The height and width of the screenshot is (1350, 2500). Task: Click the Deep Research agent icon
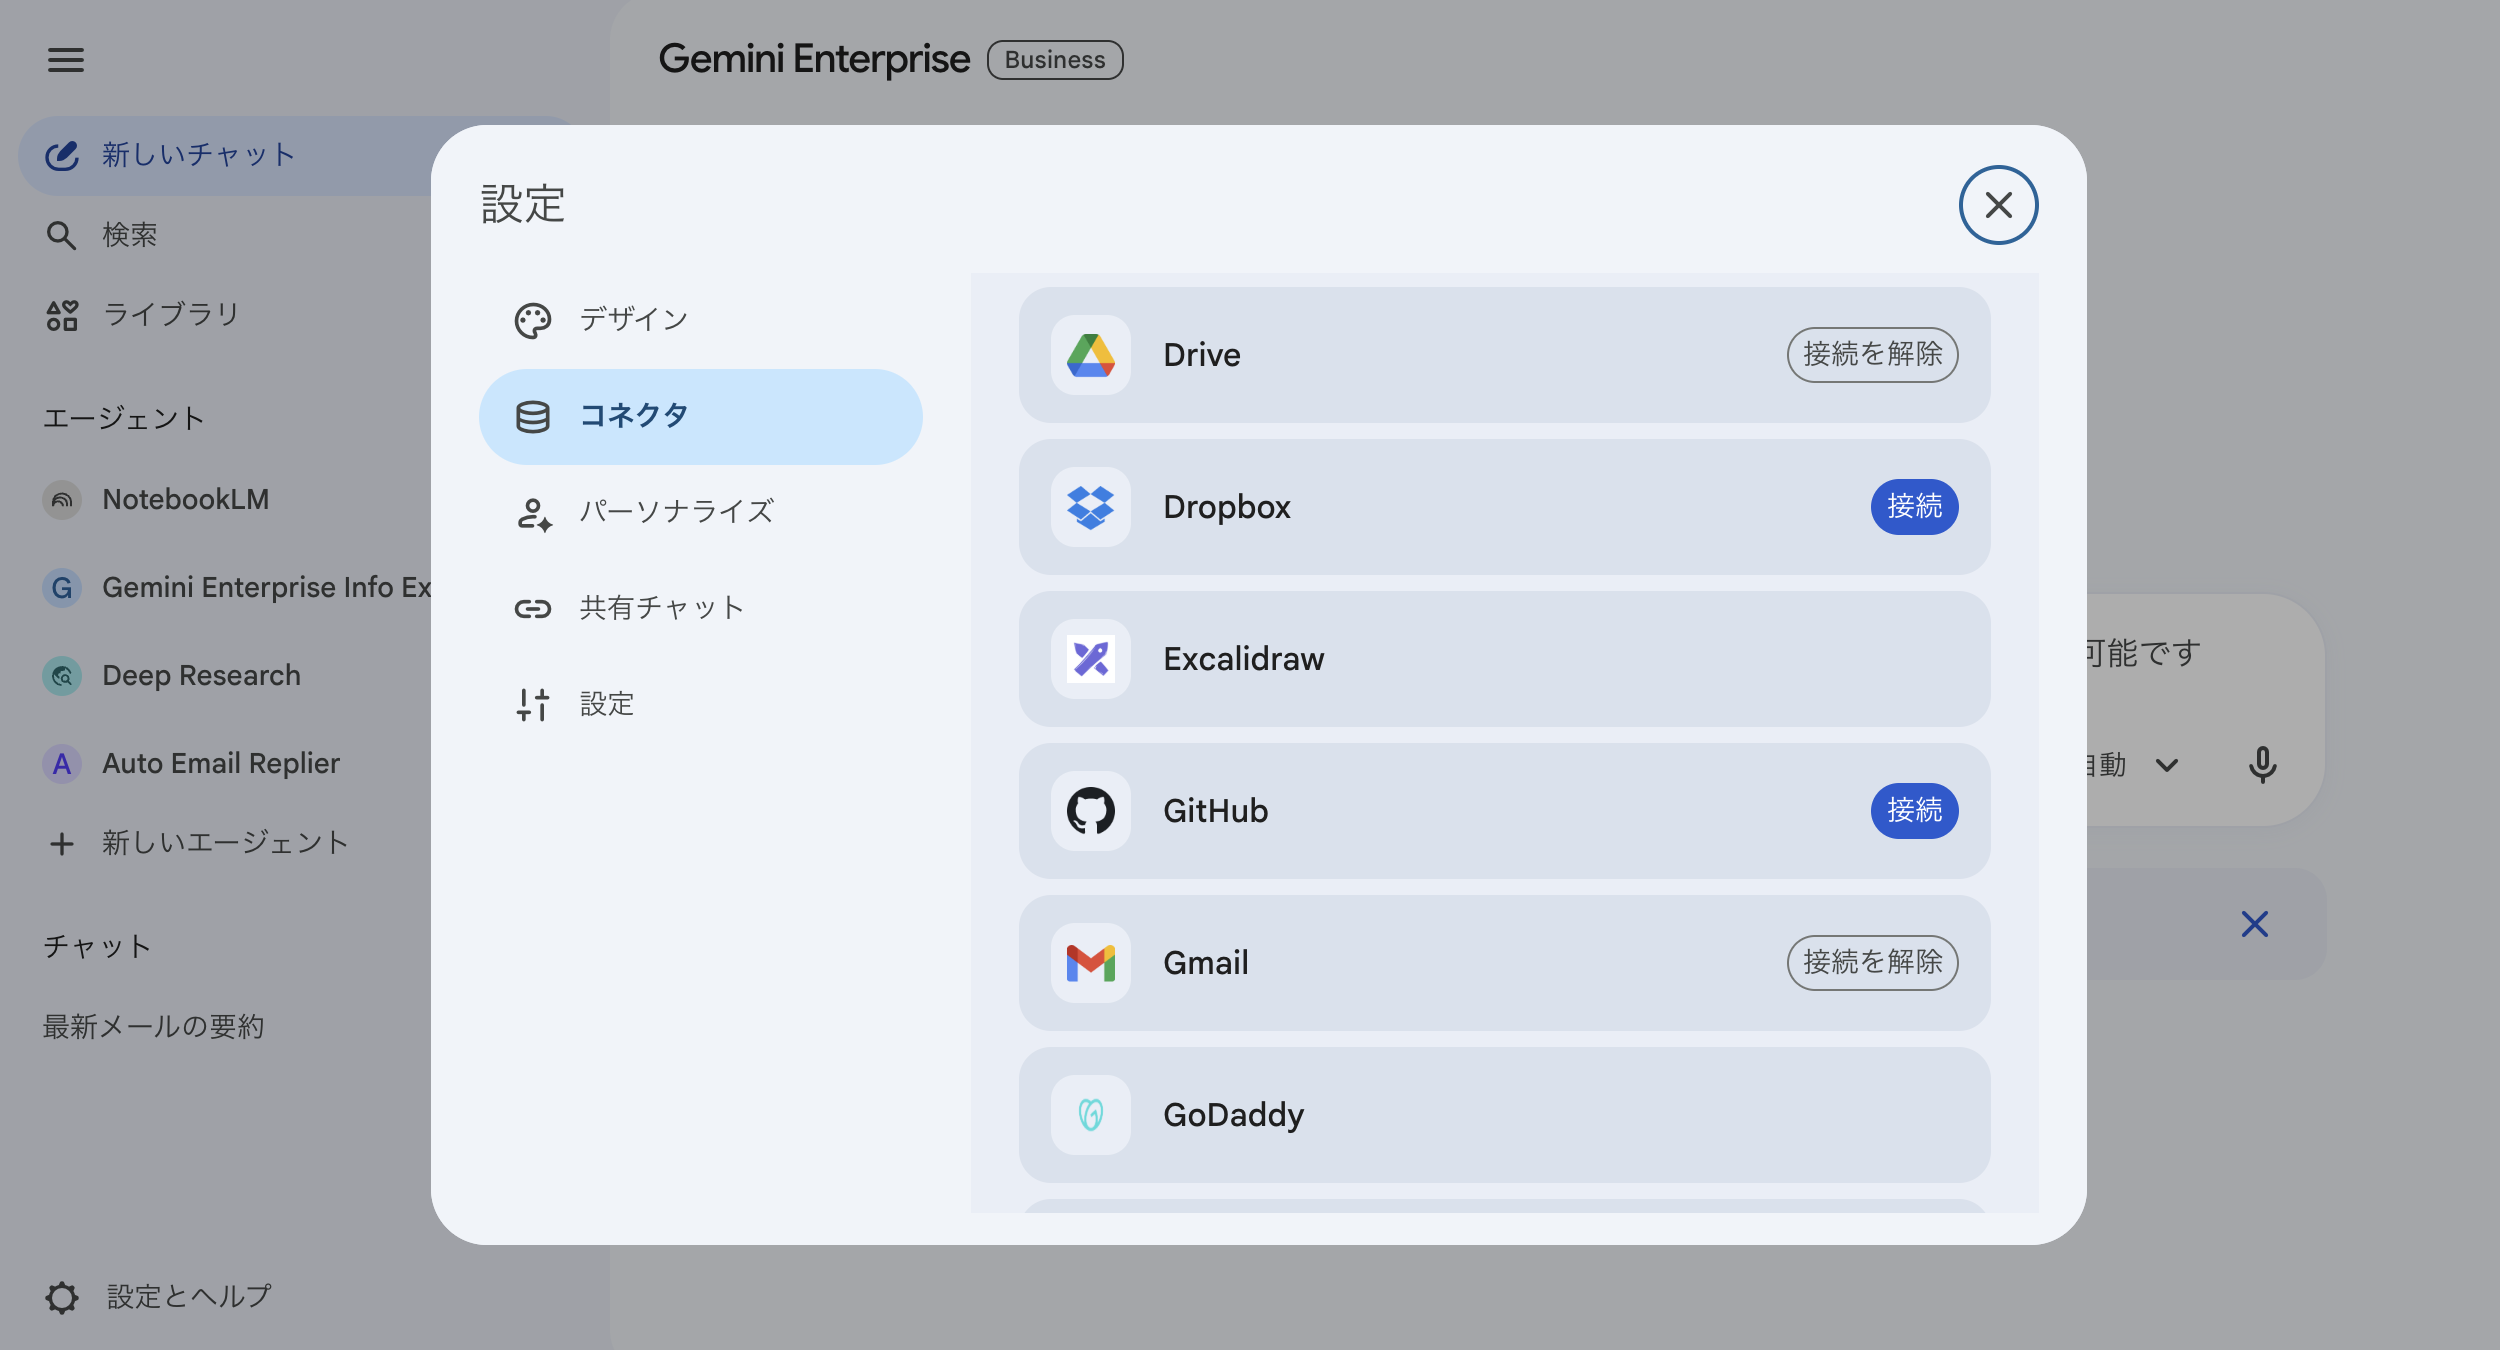click(62, 676)
